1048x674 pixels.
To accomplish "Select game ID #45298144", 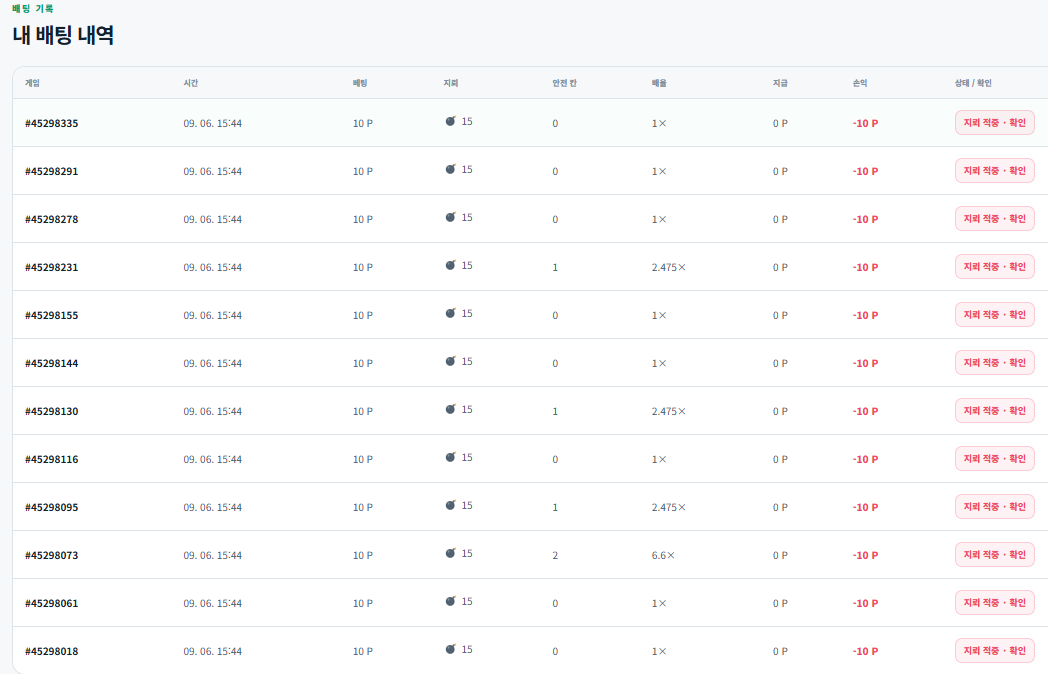I will coord(51,364).
